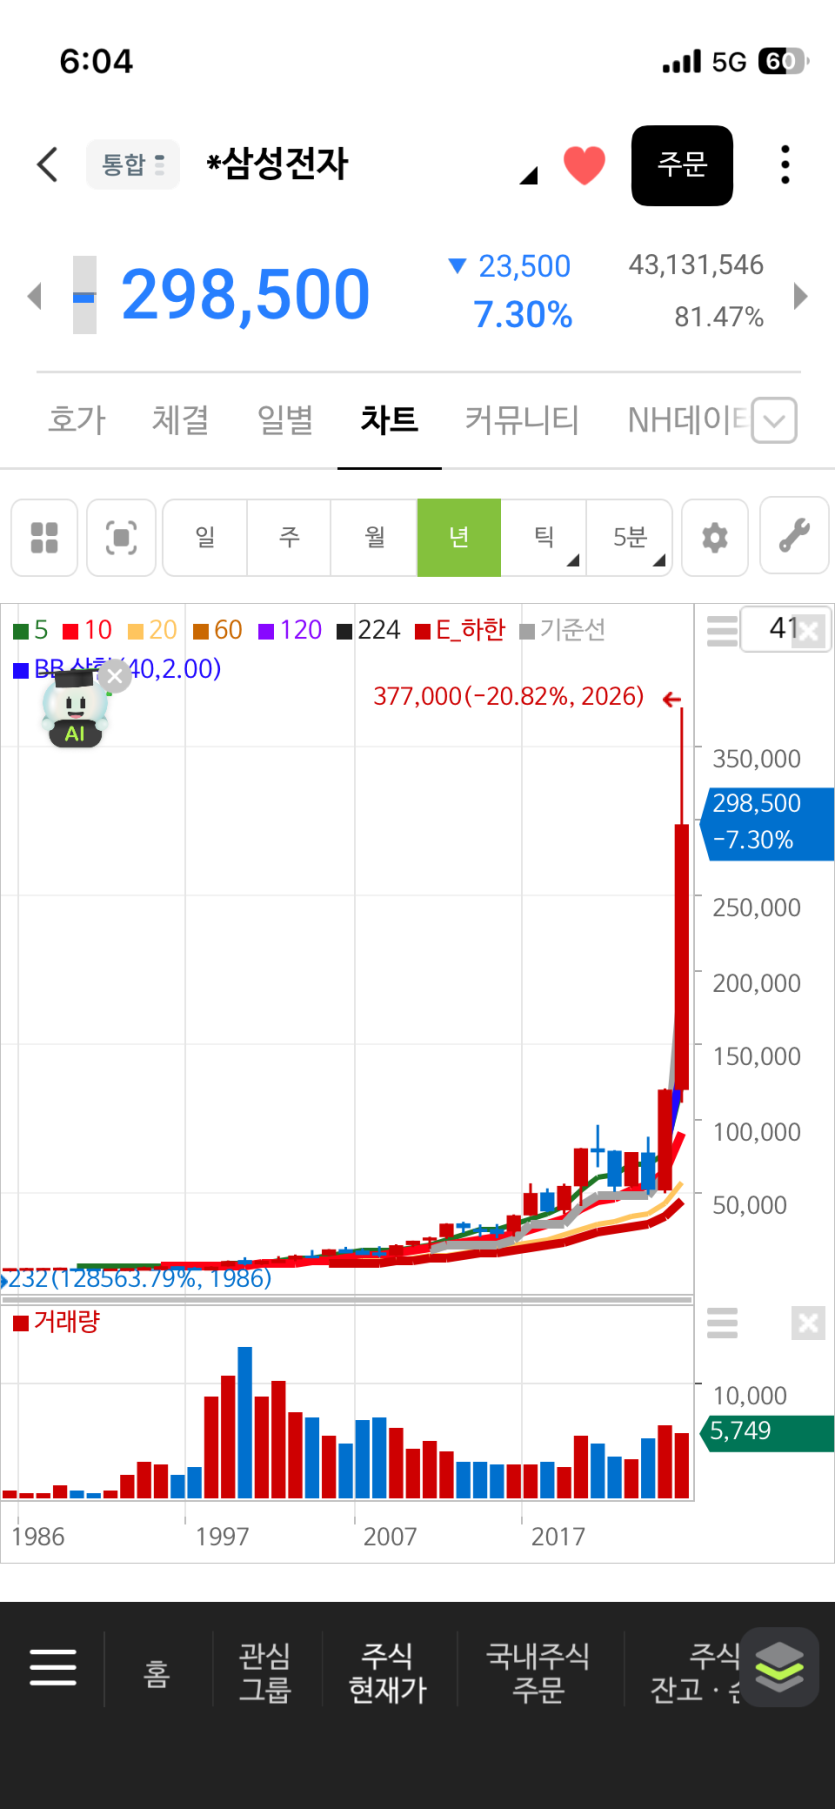Tap the 43,131,546 volume figure
Viewport: 835px width, 1809px height.
[x=696, y=265]
